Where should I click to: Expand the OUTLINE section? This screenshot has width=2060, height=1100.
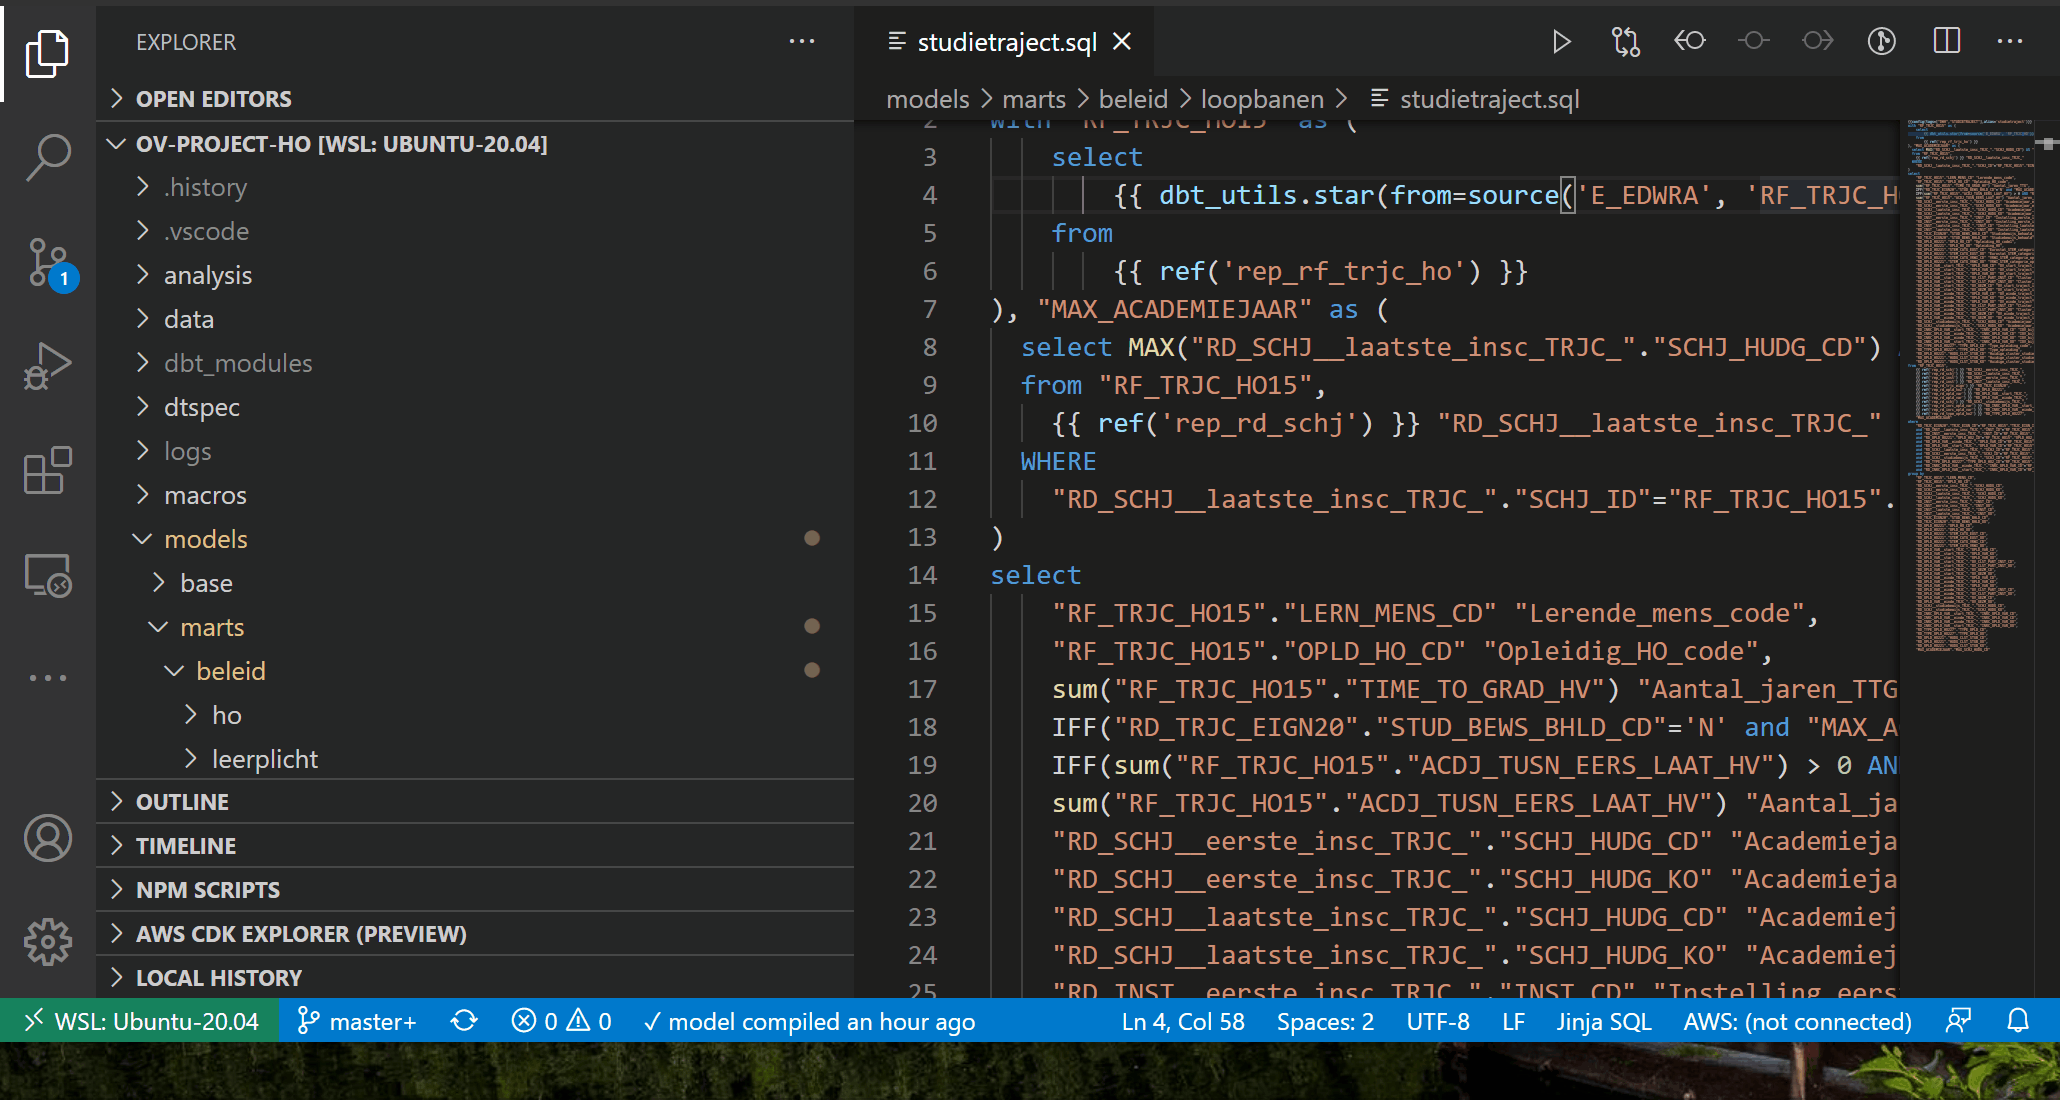(182, 802)
